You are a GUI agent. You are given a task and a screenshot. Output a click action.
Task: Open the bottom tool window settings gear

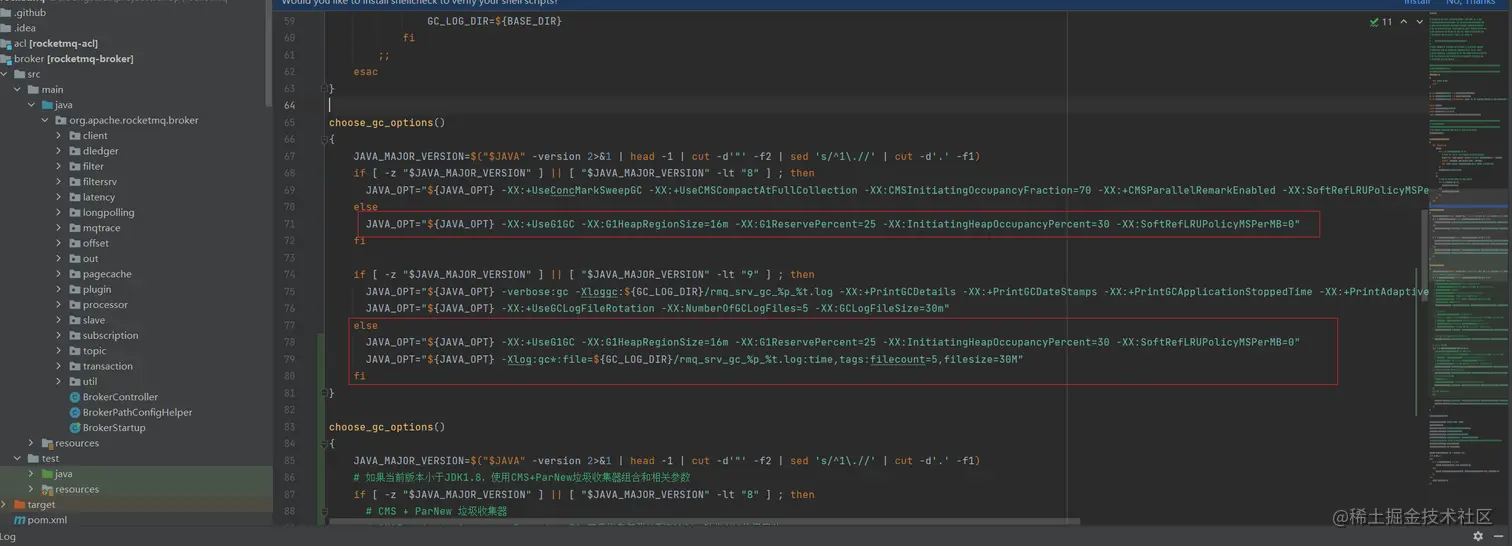(x=1478, y=536)
